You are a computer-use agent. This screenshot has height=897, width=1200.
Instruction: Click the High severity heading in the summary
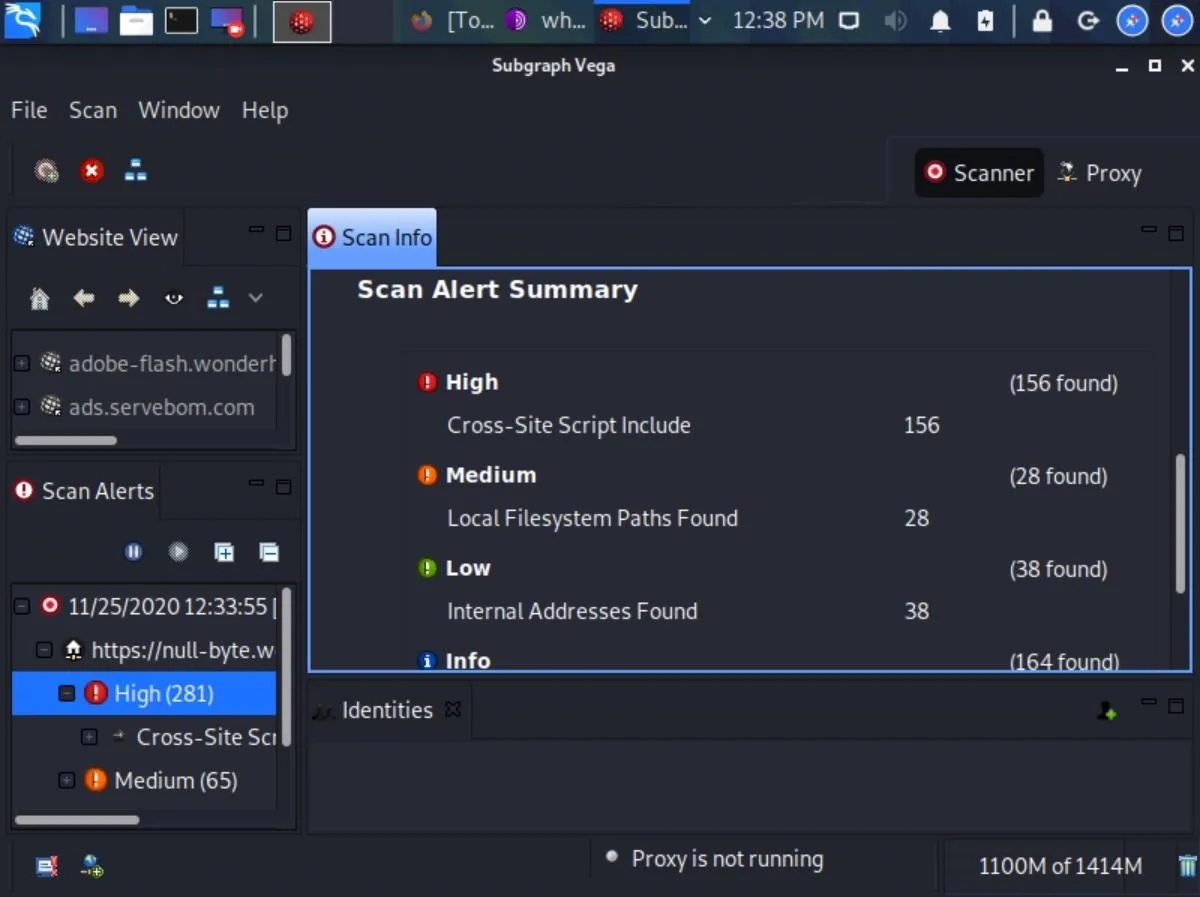471,382
